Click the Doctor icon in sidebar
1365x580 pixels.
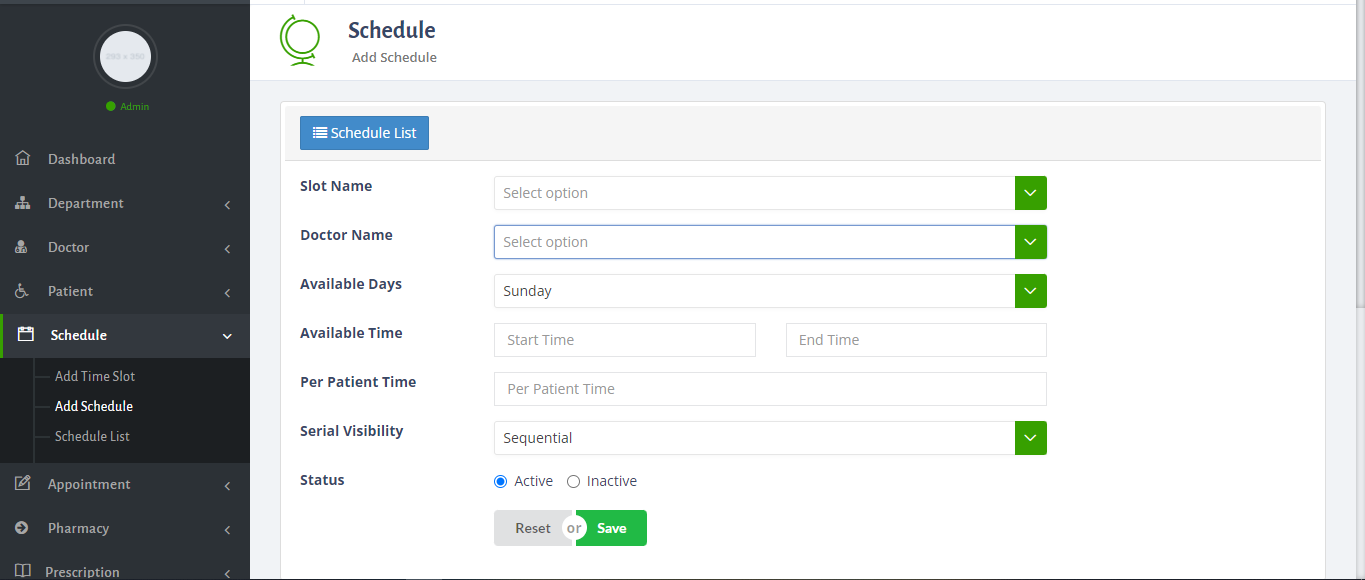(x=22, y=247)
